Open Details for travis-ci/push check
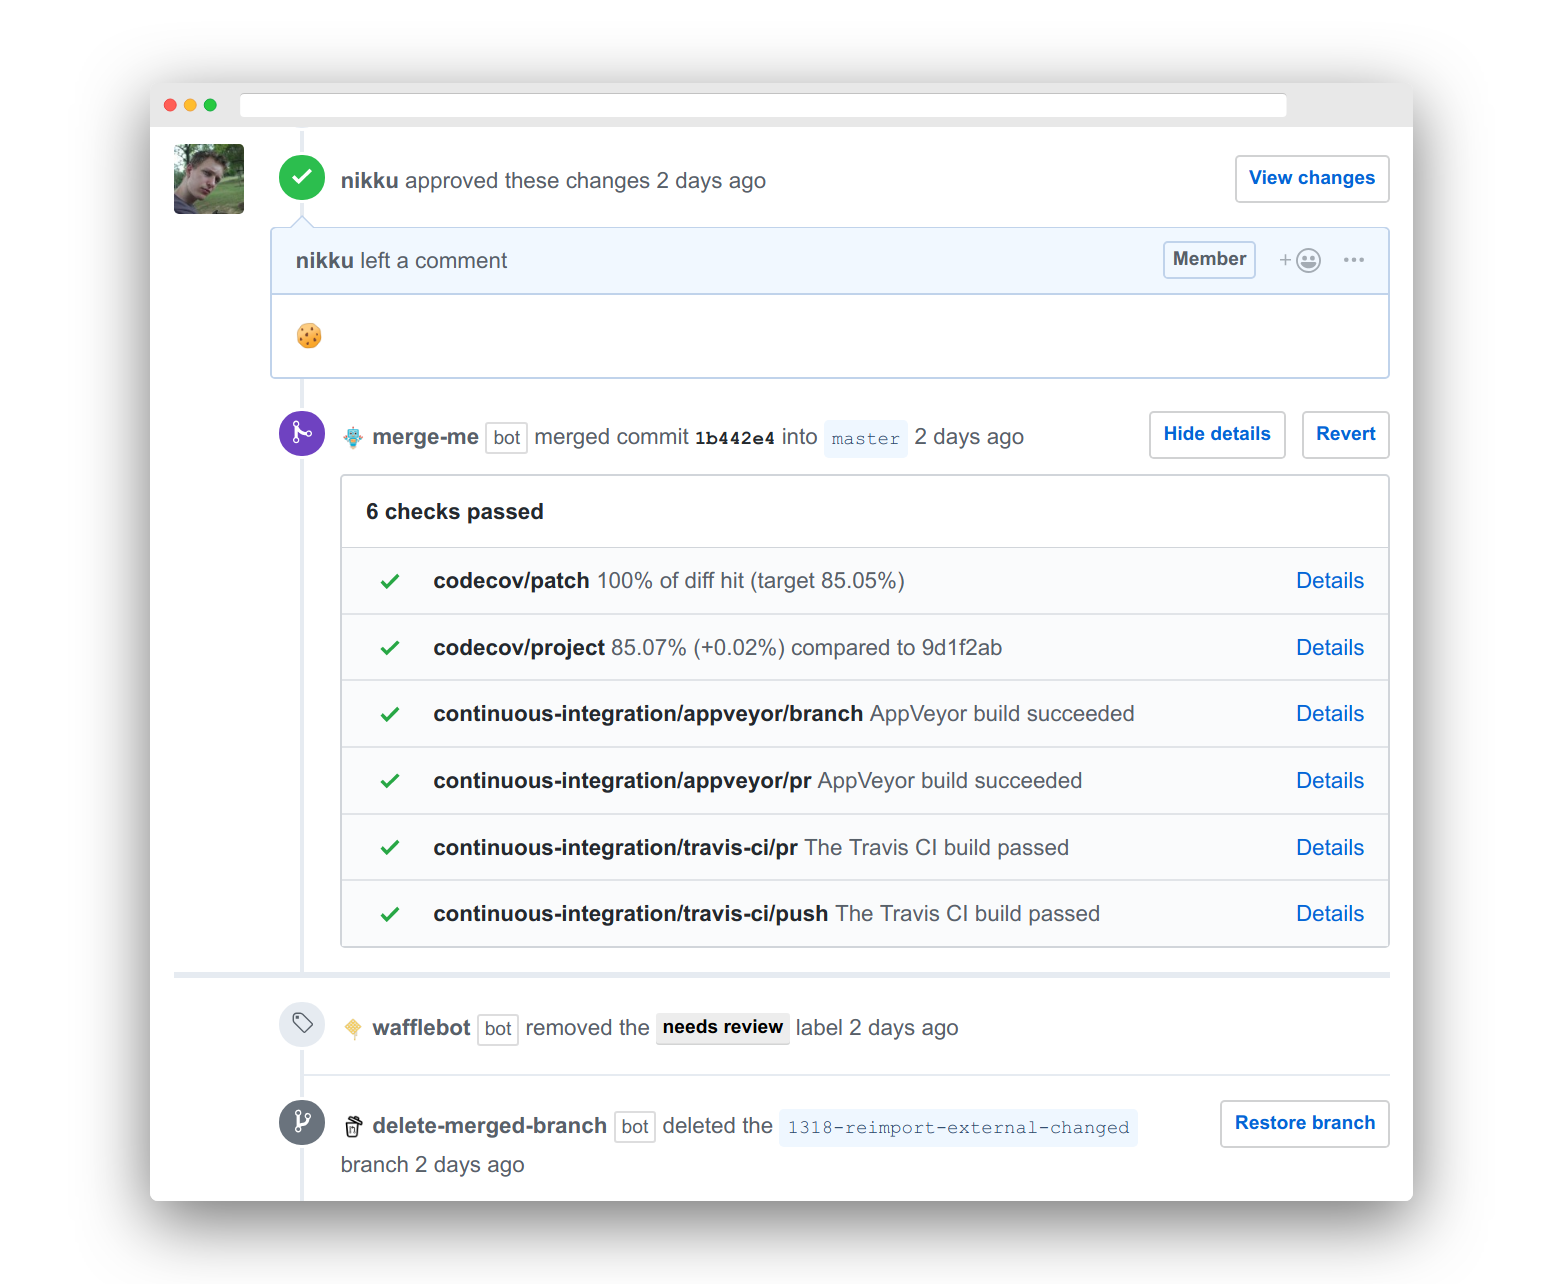 (x=1330, y=914)
